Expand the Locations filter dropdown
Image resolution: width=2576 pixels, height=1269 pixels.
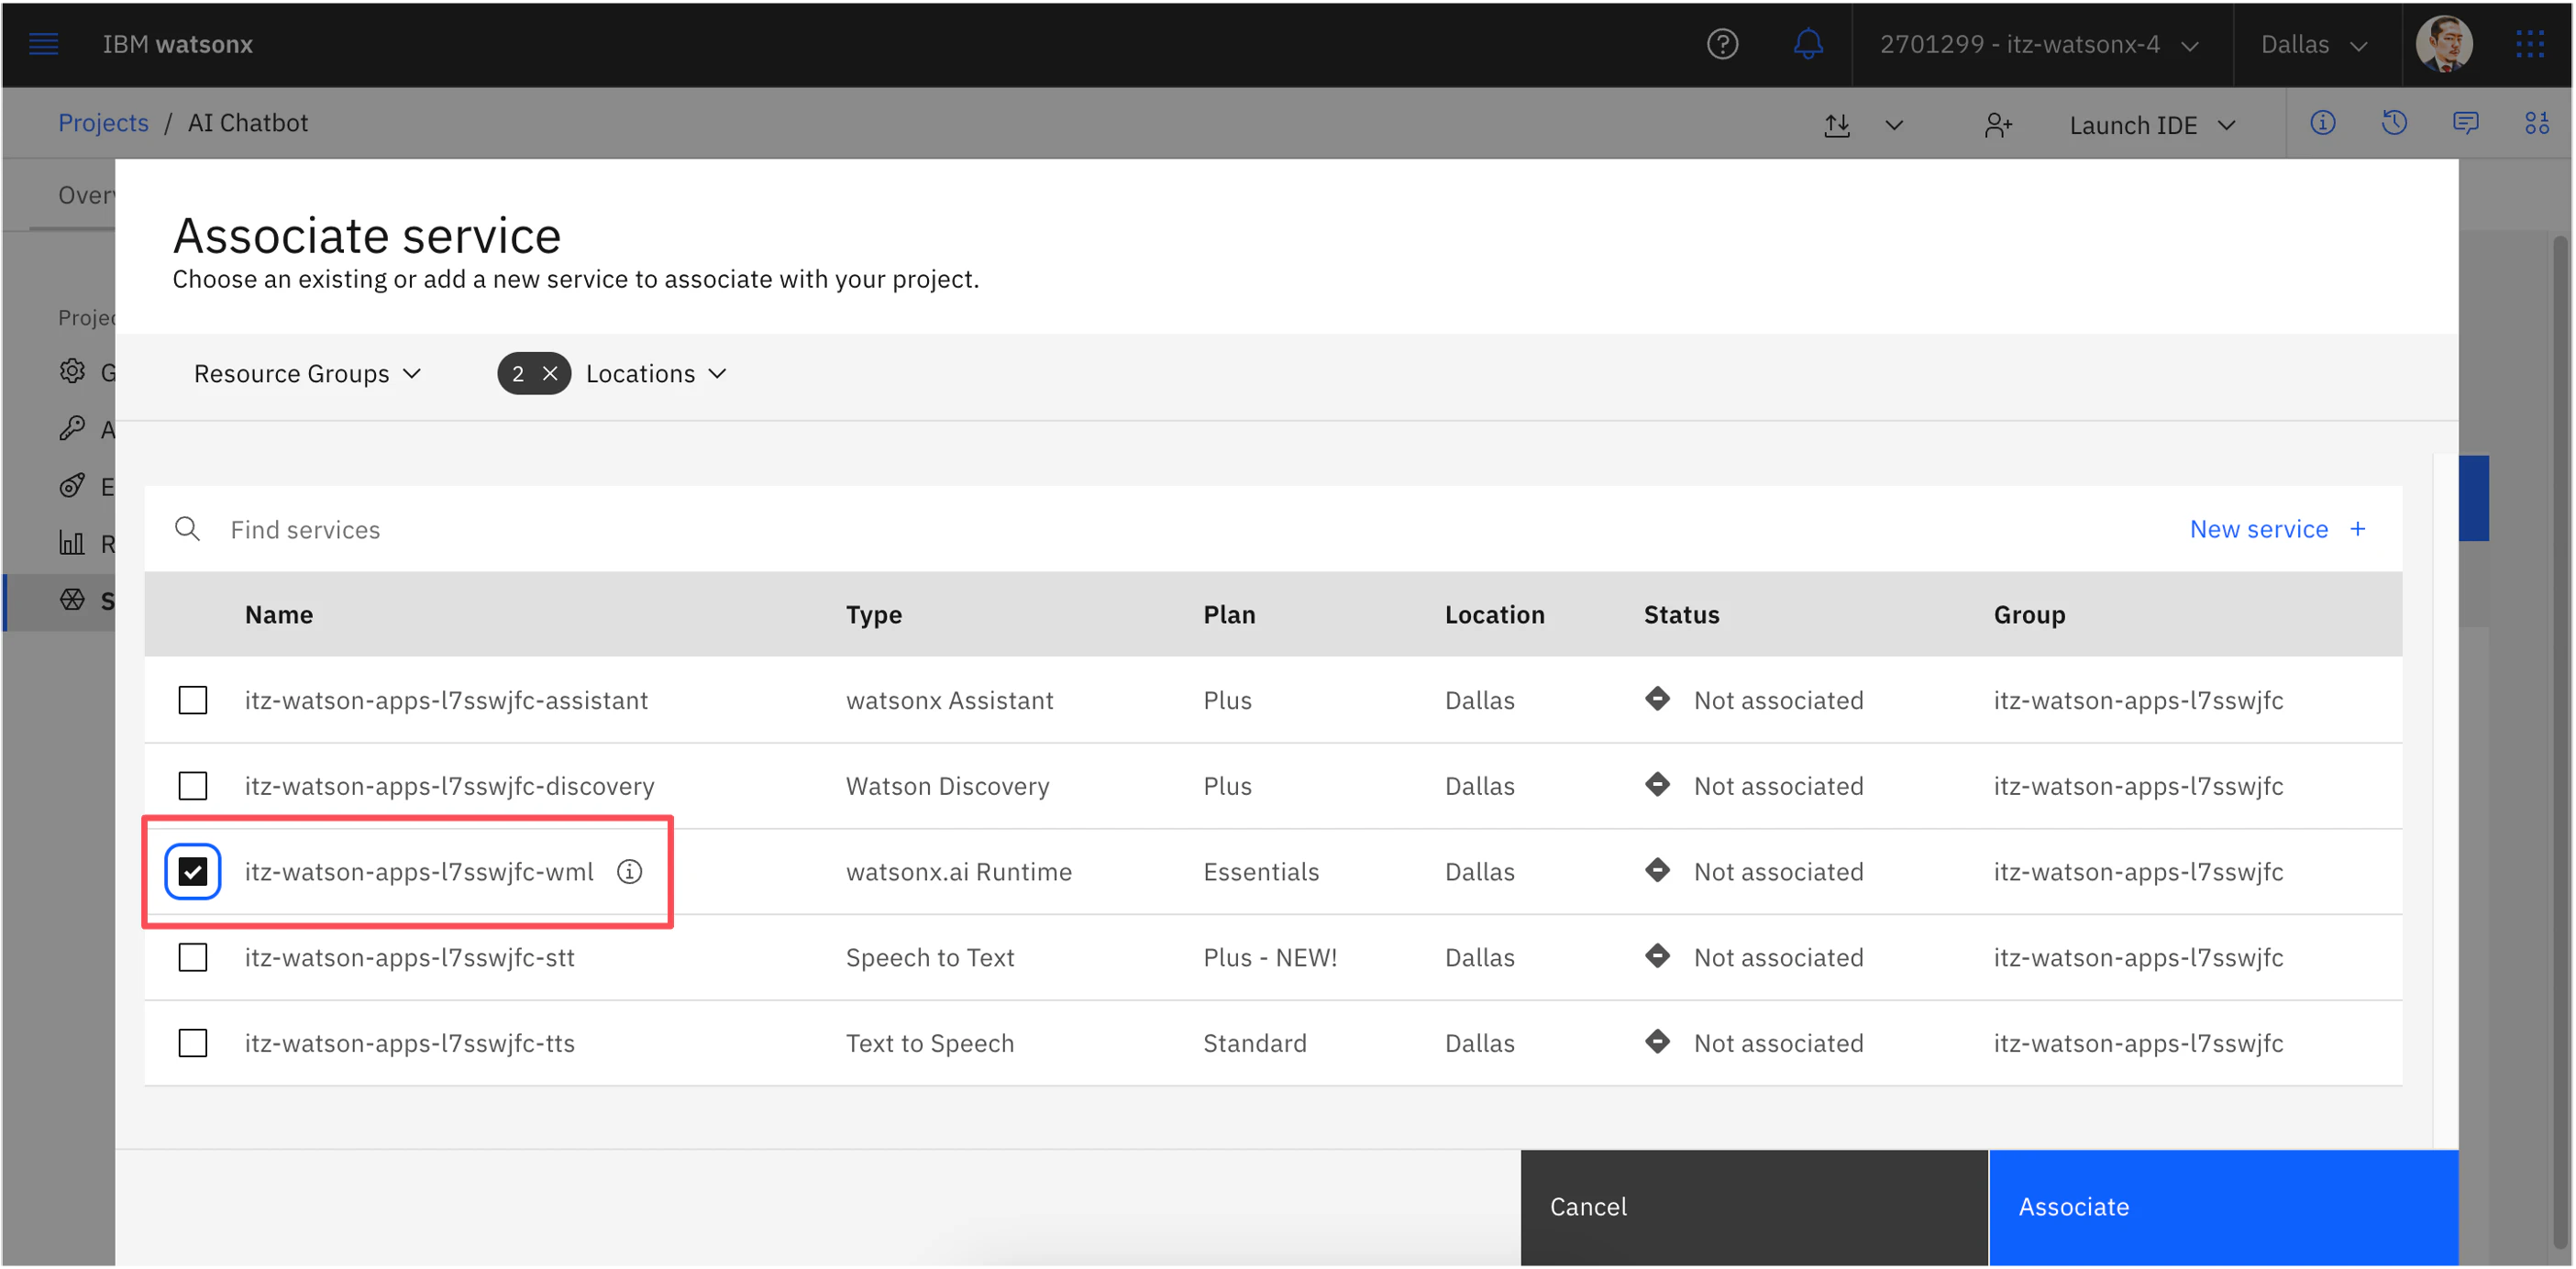click(656, 374)
